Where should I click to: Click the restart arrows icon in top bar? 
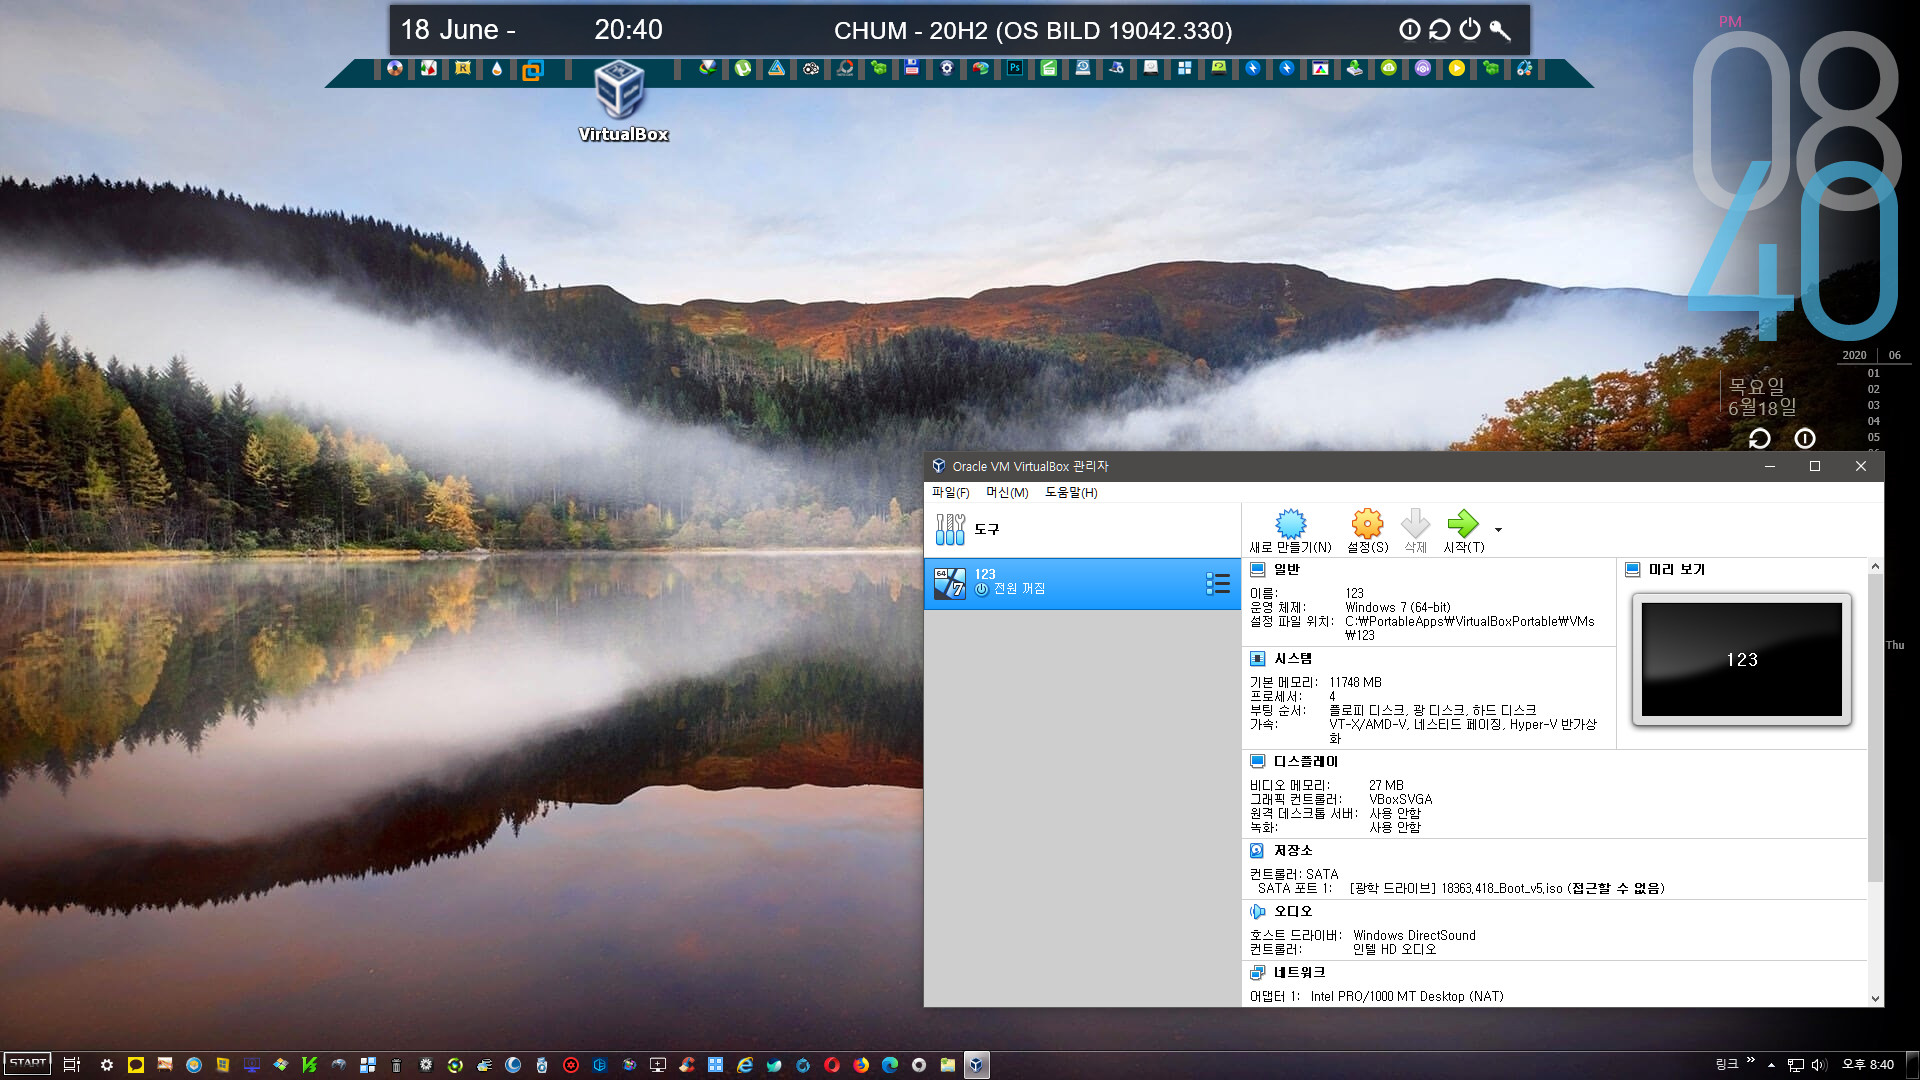pyautogui.click(x=1439, y=30)
